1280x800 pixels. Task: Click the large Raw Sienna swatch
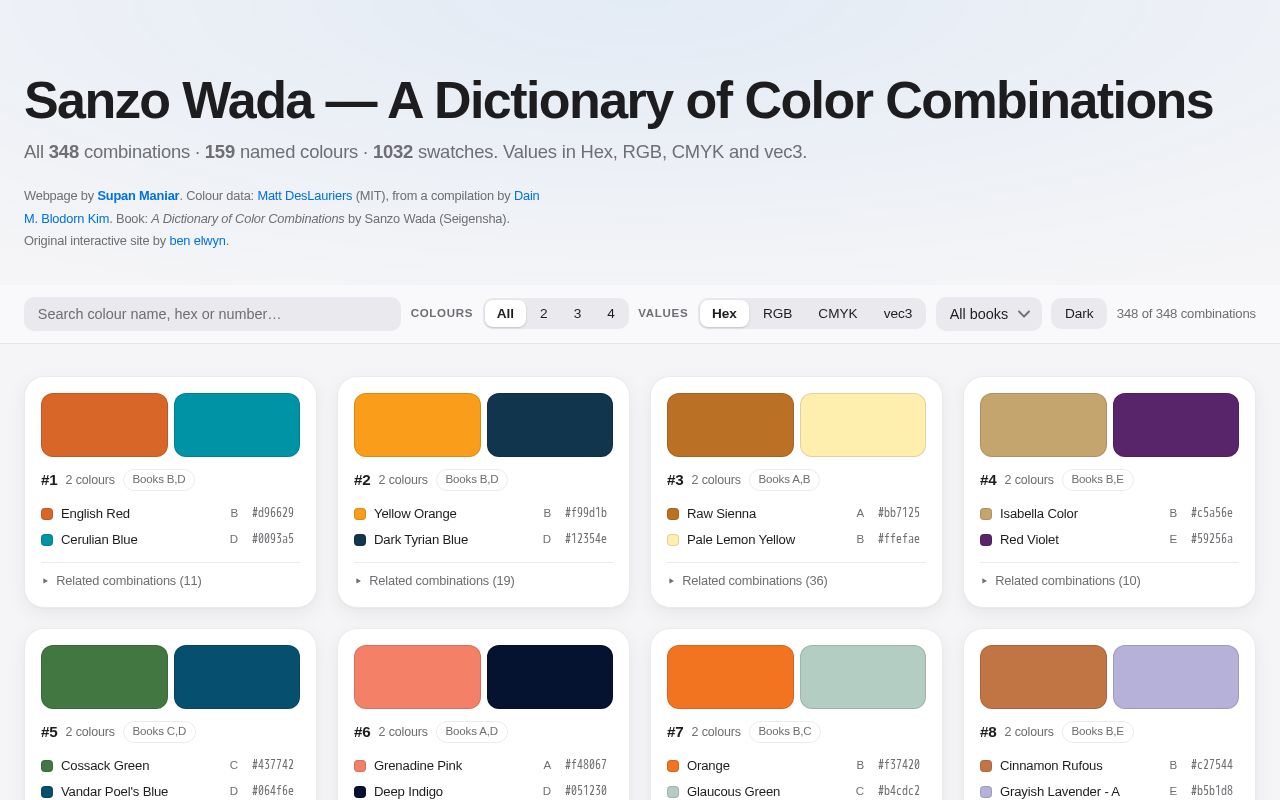pos(730,425)
